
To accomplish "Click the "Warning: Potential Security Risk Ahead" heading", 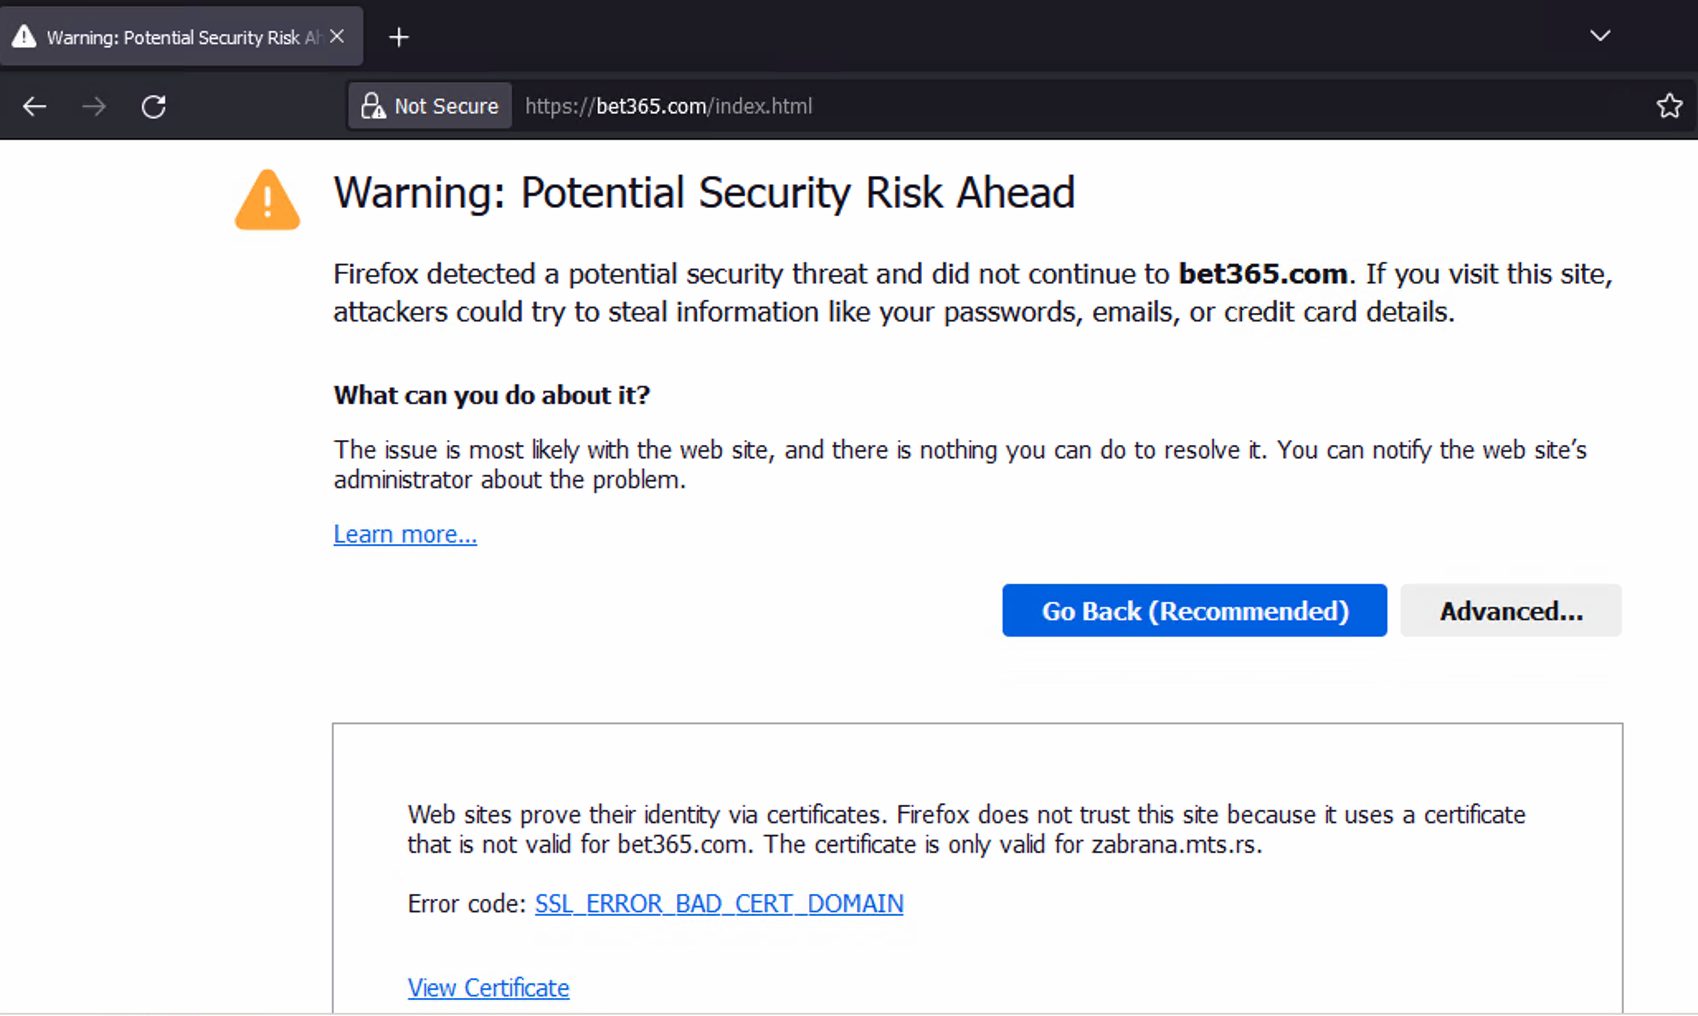I will (704, 193).
